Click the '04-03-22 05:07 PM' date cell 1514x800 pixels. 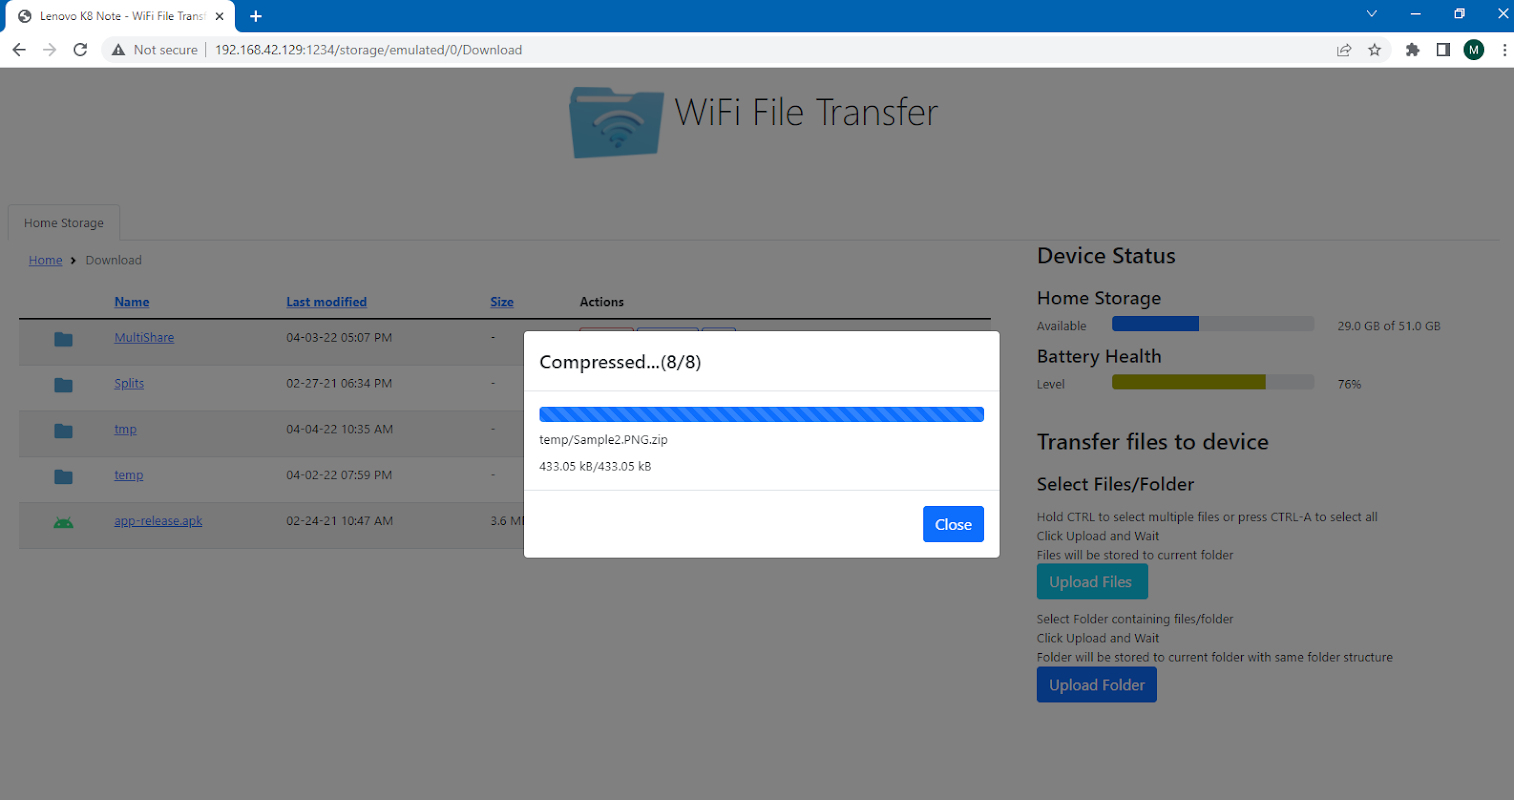(x=339, y=338)
